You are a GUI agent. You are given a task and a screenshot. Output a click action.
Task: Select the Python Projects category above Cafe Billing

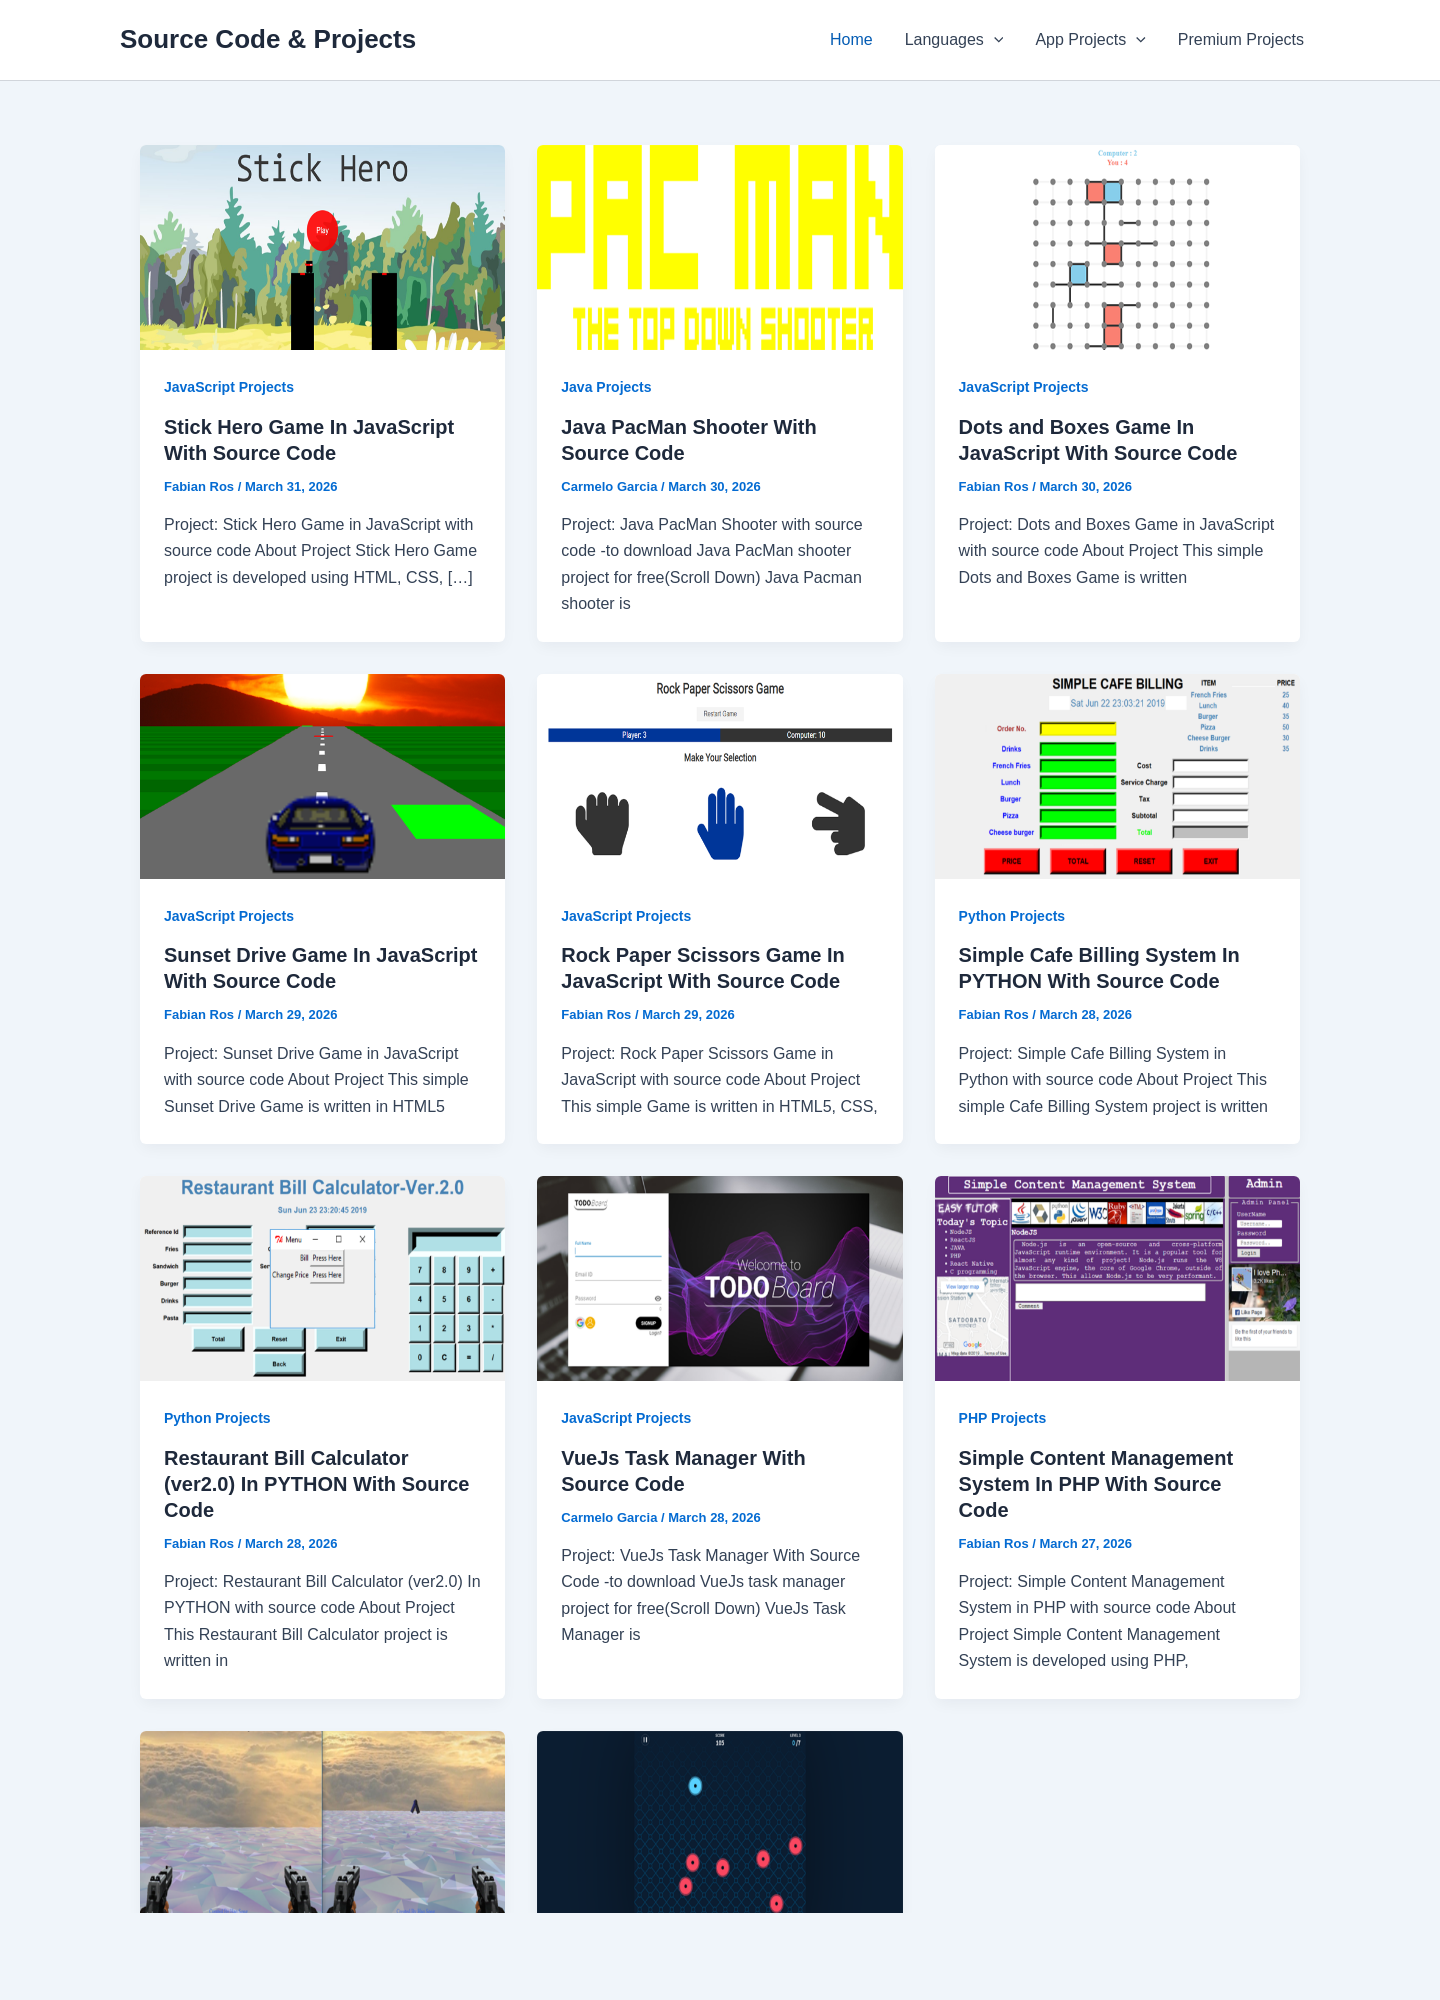coord(1011,916)
